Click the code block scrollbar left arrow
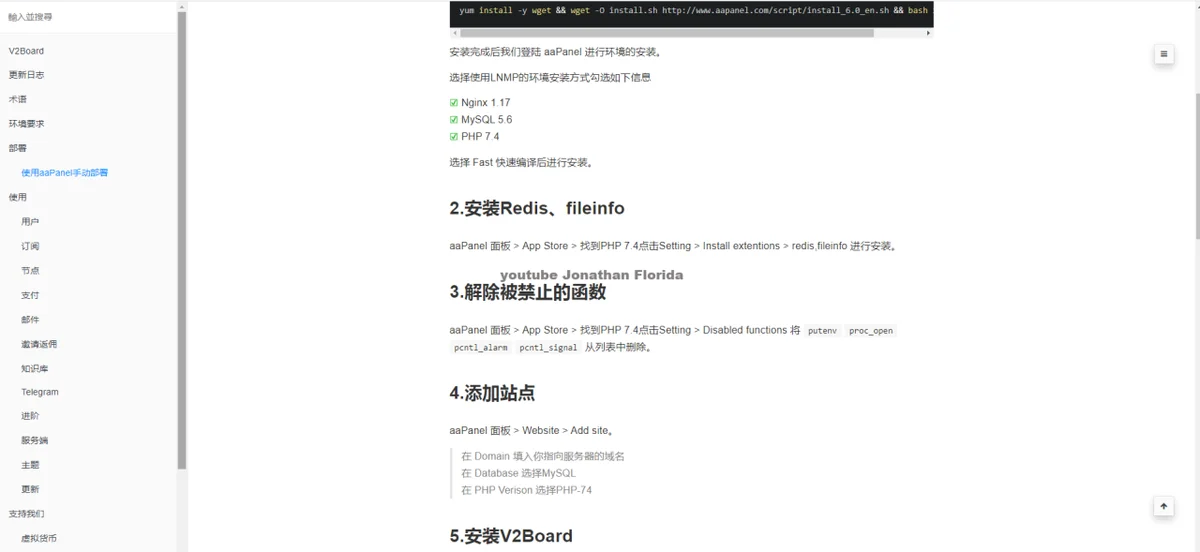The image size is (1200, 552). pos(454,33)
